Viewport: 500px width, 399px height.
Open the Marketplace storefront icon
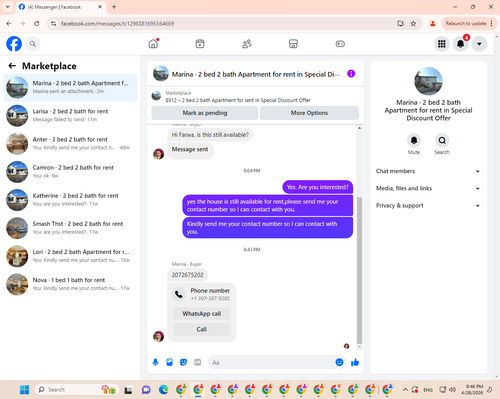293,44
